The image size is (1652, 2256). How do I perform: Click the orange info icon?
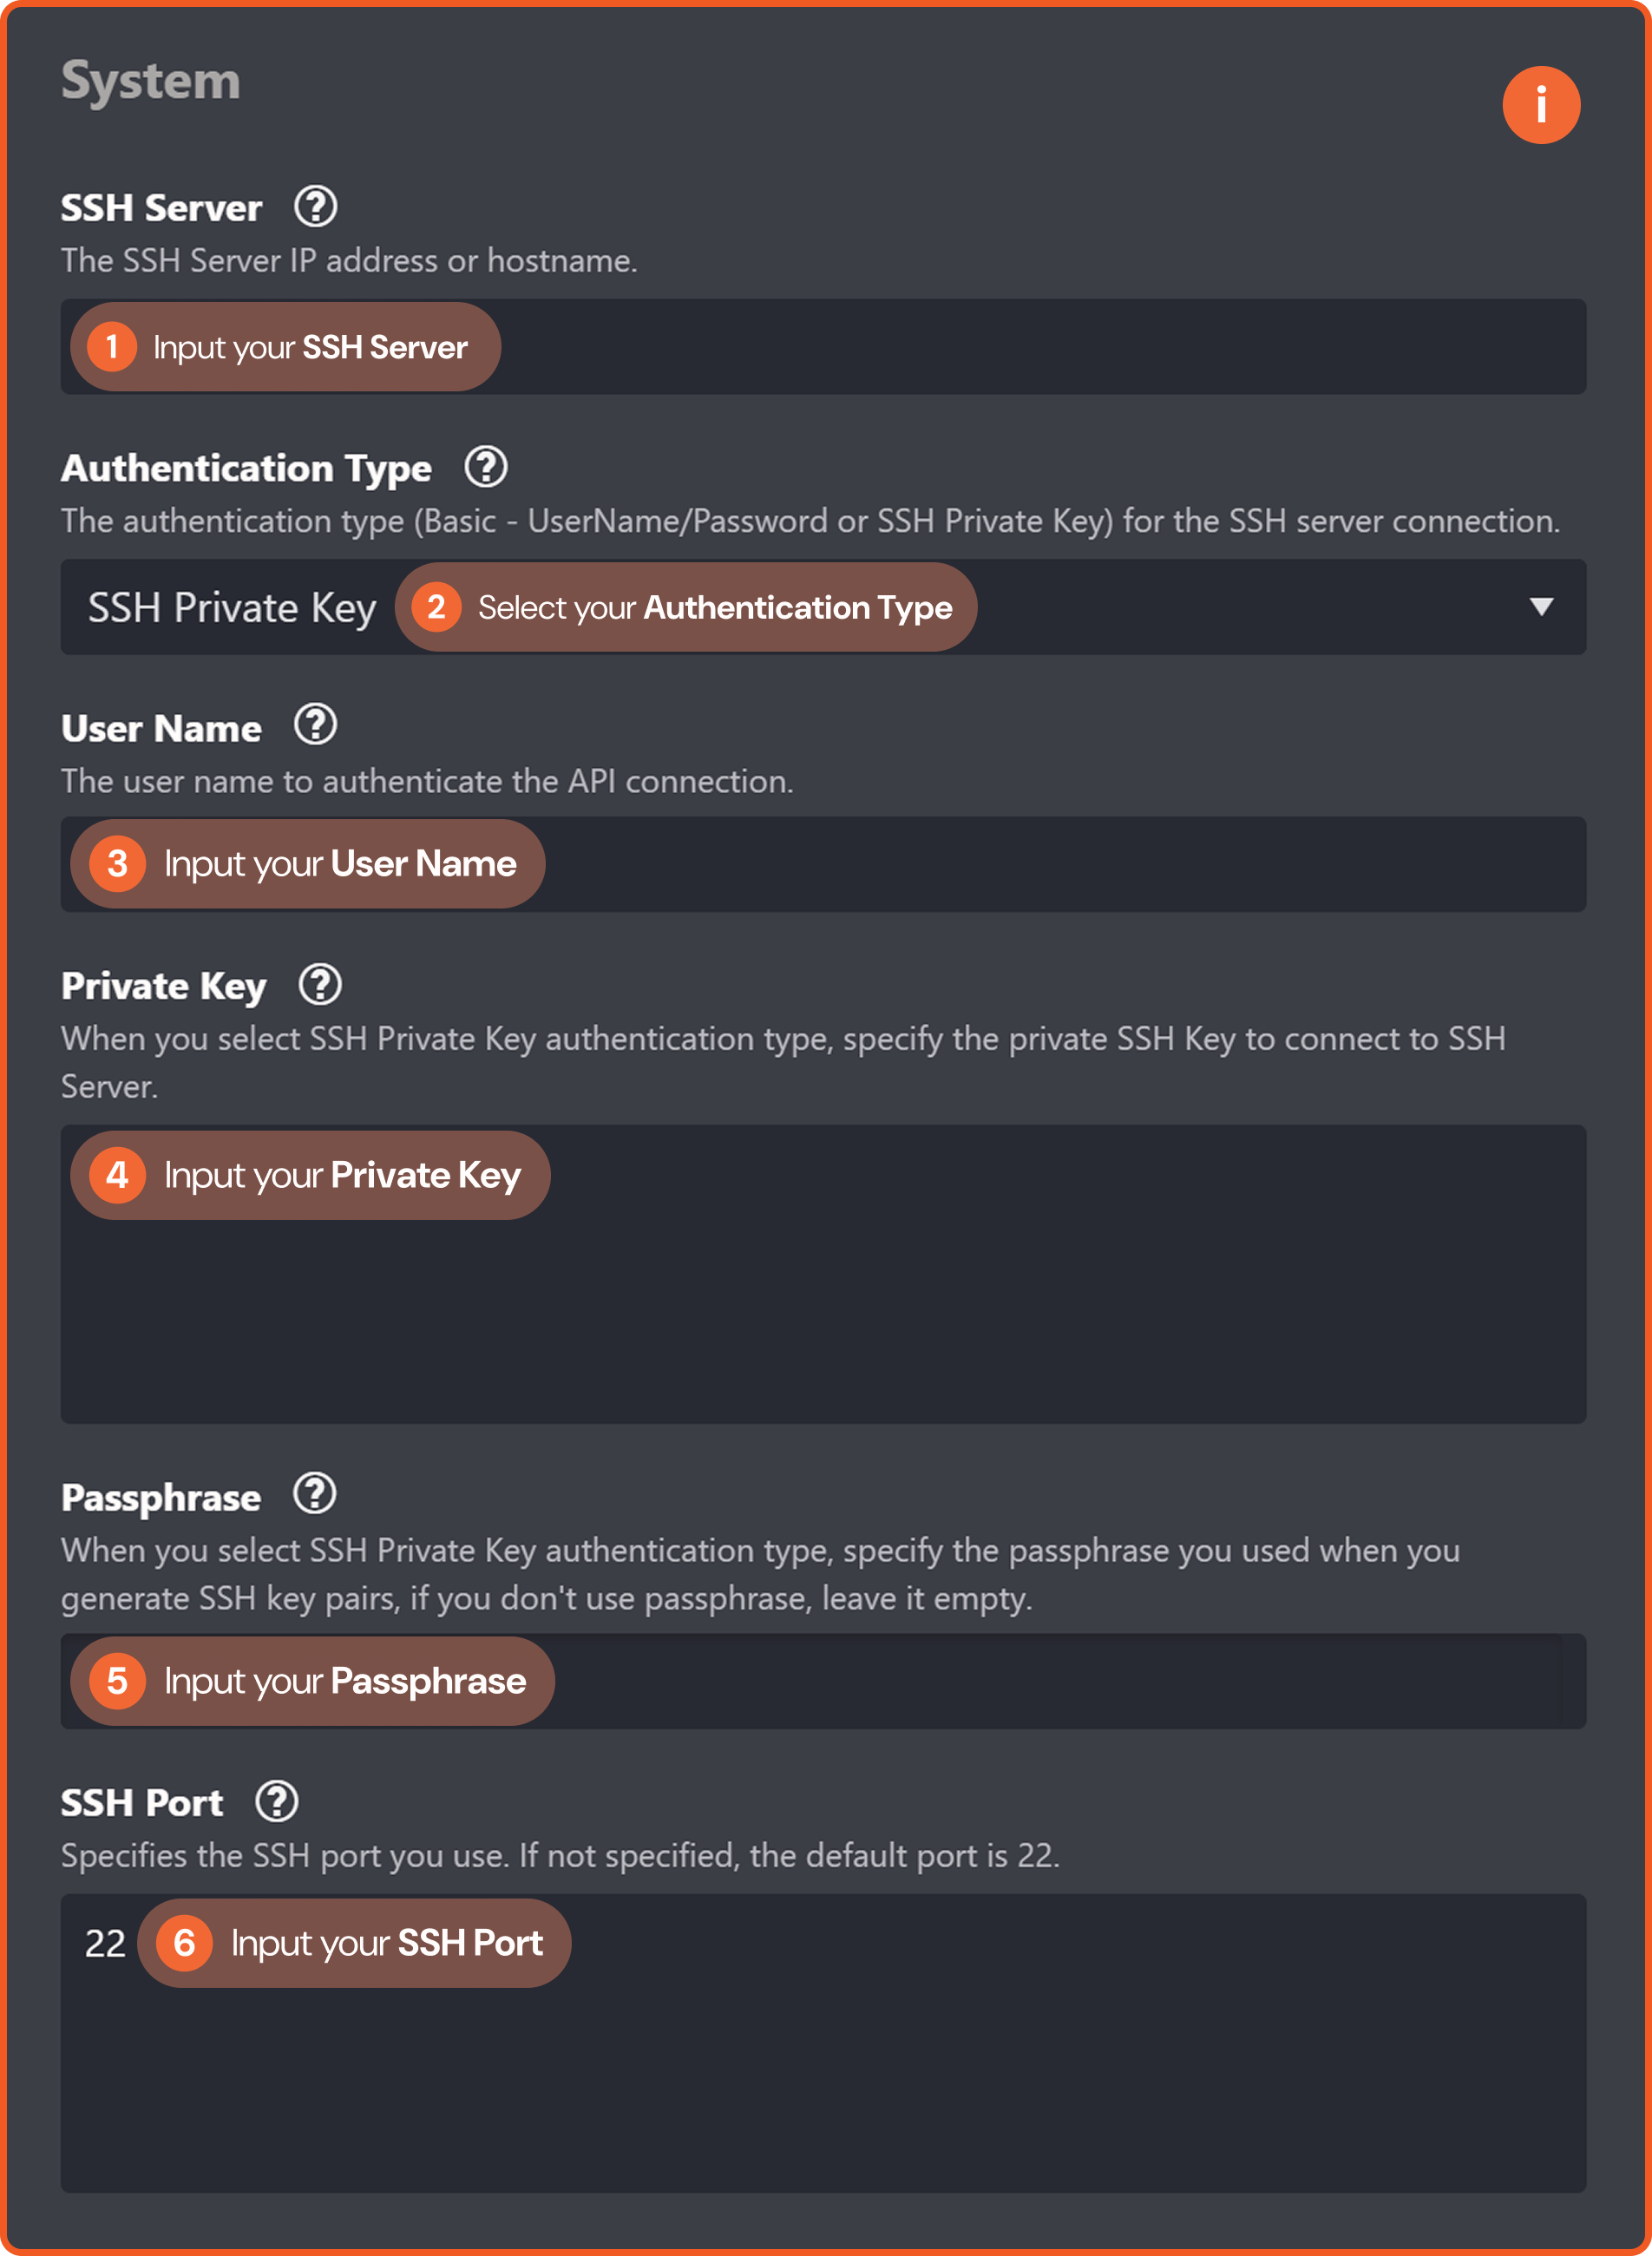click(x=1540, y=105)
